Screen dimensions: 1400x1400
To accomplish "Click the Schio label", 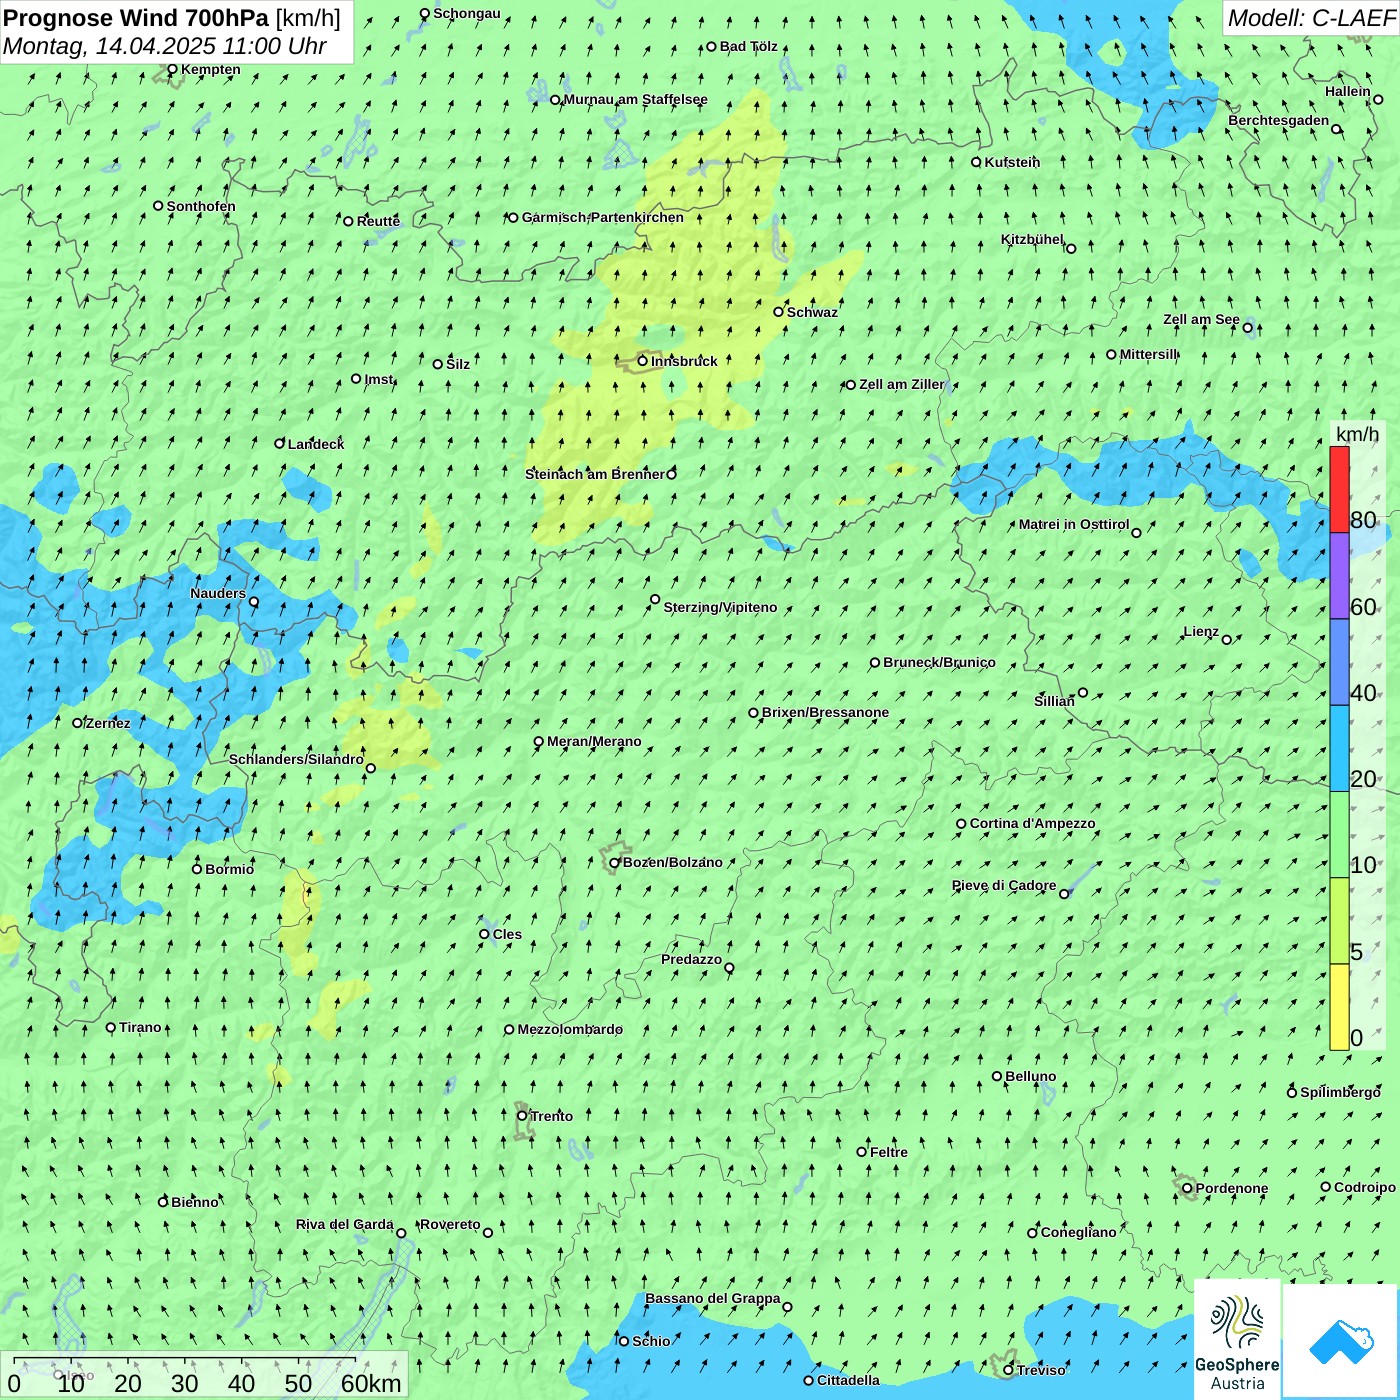I will 651,1341.
